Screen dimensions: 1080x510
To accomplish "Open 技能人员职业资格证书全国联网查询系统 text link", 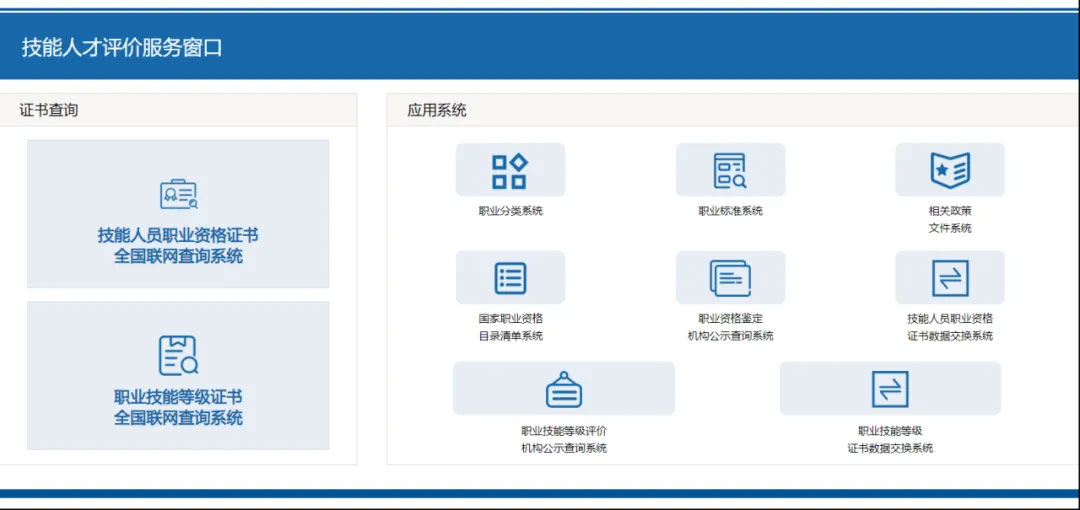I will [178, 245].
